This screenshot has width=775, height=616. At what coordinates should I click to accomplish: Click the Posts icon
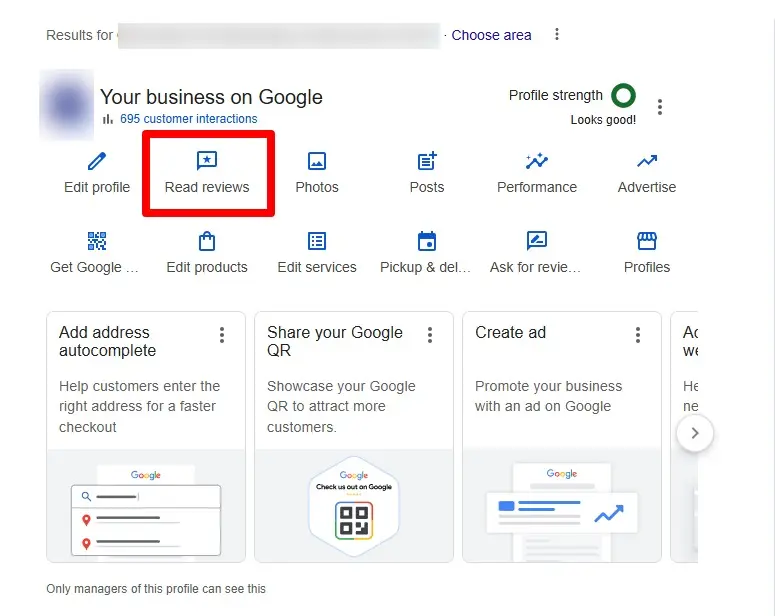tap(427, 162)
